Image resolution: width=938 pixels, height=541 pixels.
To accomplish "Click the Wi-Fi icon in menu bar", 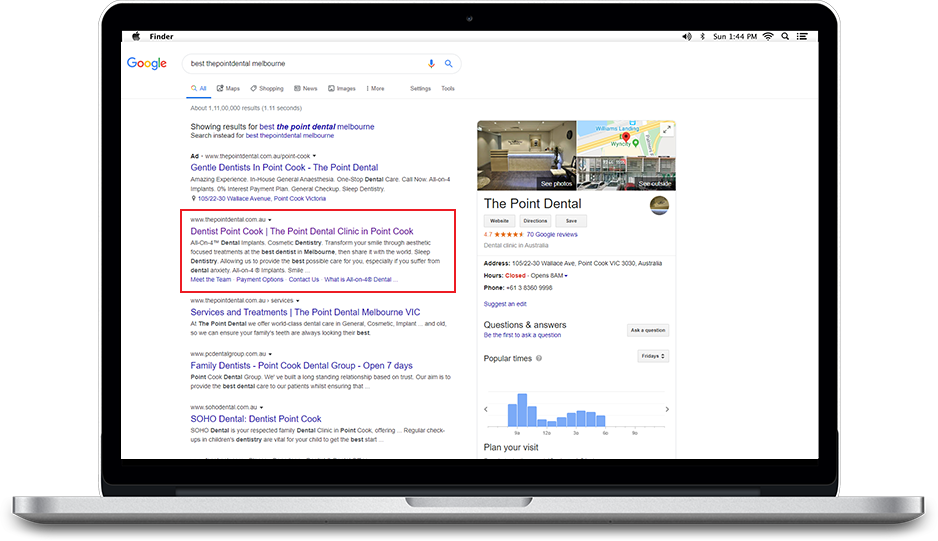I will click(768, 37).
